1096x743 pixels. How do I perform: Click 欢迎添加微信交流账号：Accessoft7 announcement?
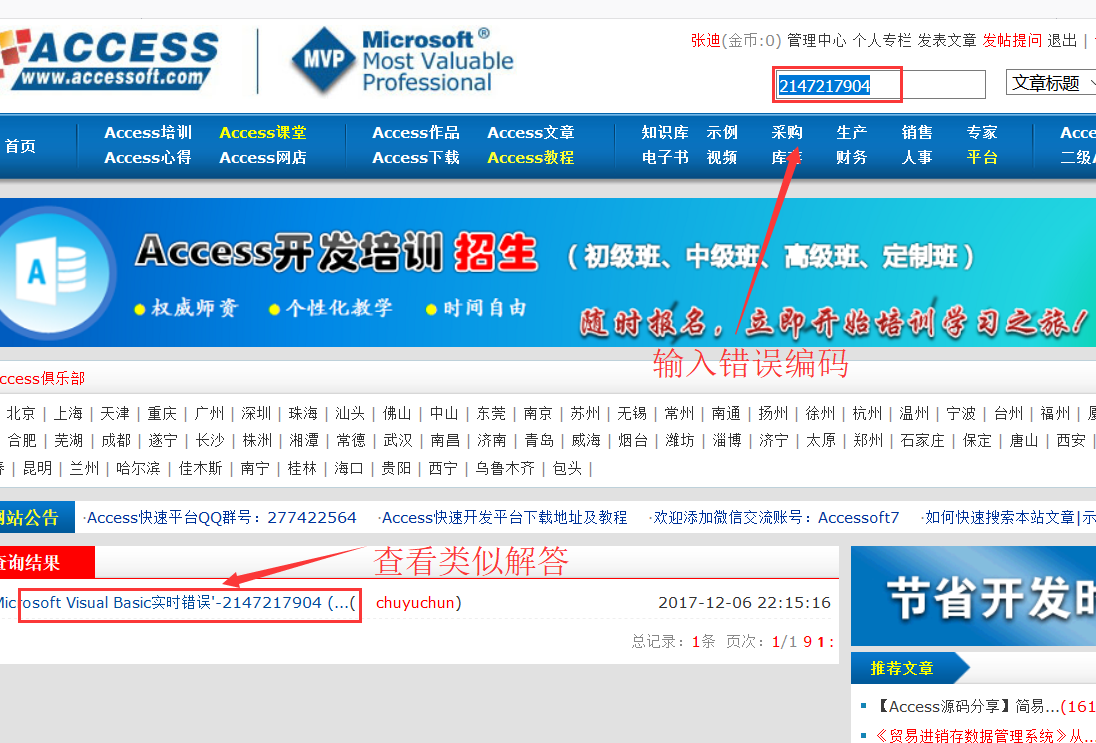[x=776, y=517]
